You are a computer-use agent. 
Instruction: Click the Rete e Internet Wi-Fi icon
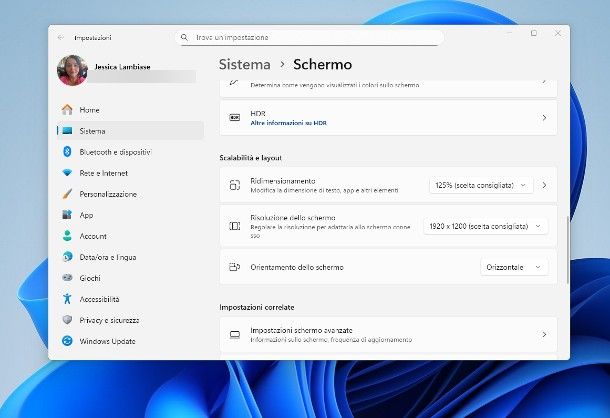pos(67,173)
